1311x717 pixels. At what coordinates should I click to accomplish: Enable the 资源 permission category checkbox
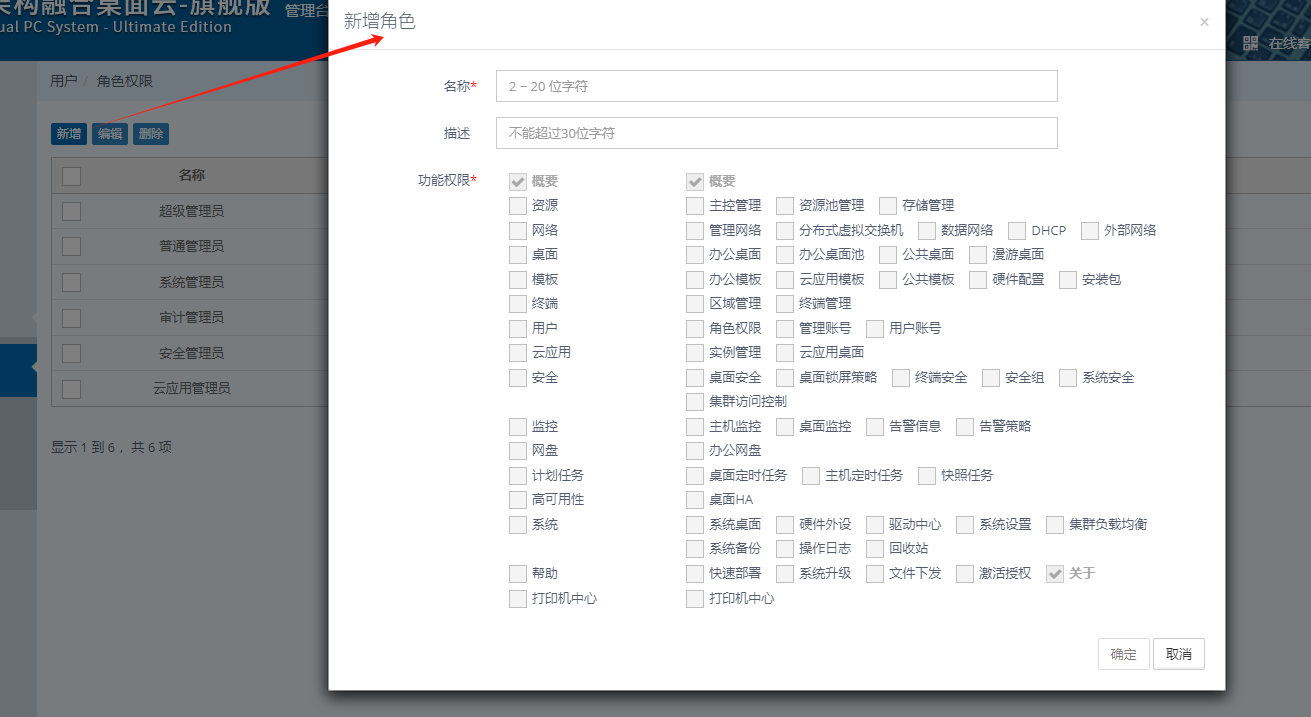(517, 206)
